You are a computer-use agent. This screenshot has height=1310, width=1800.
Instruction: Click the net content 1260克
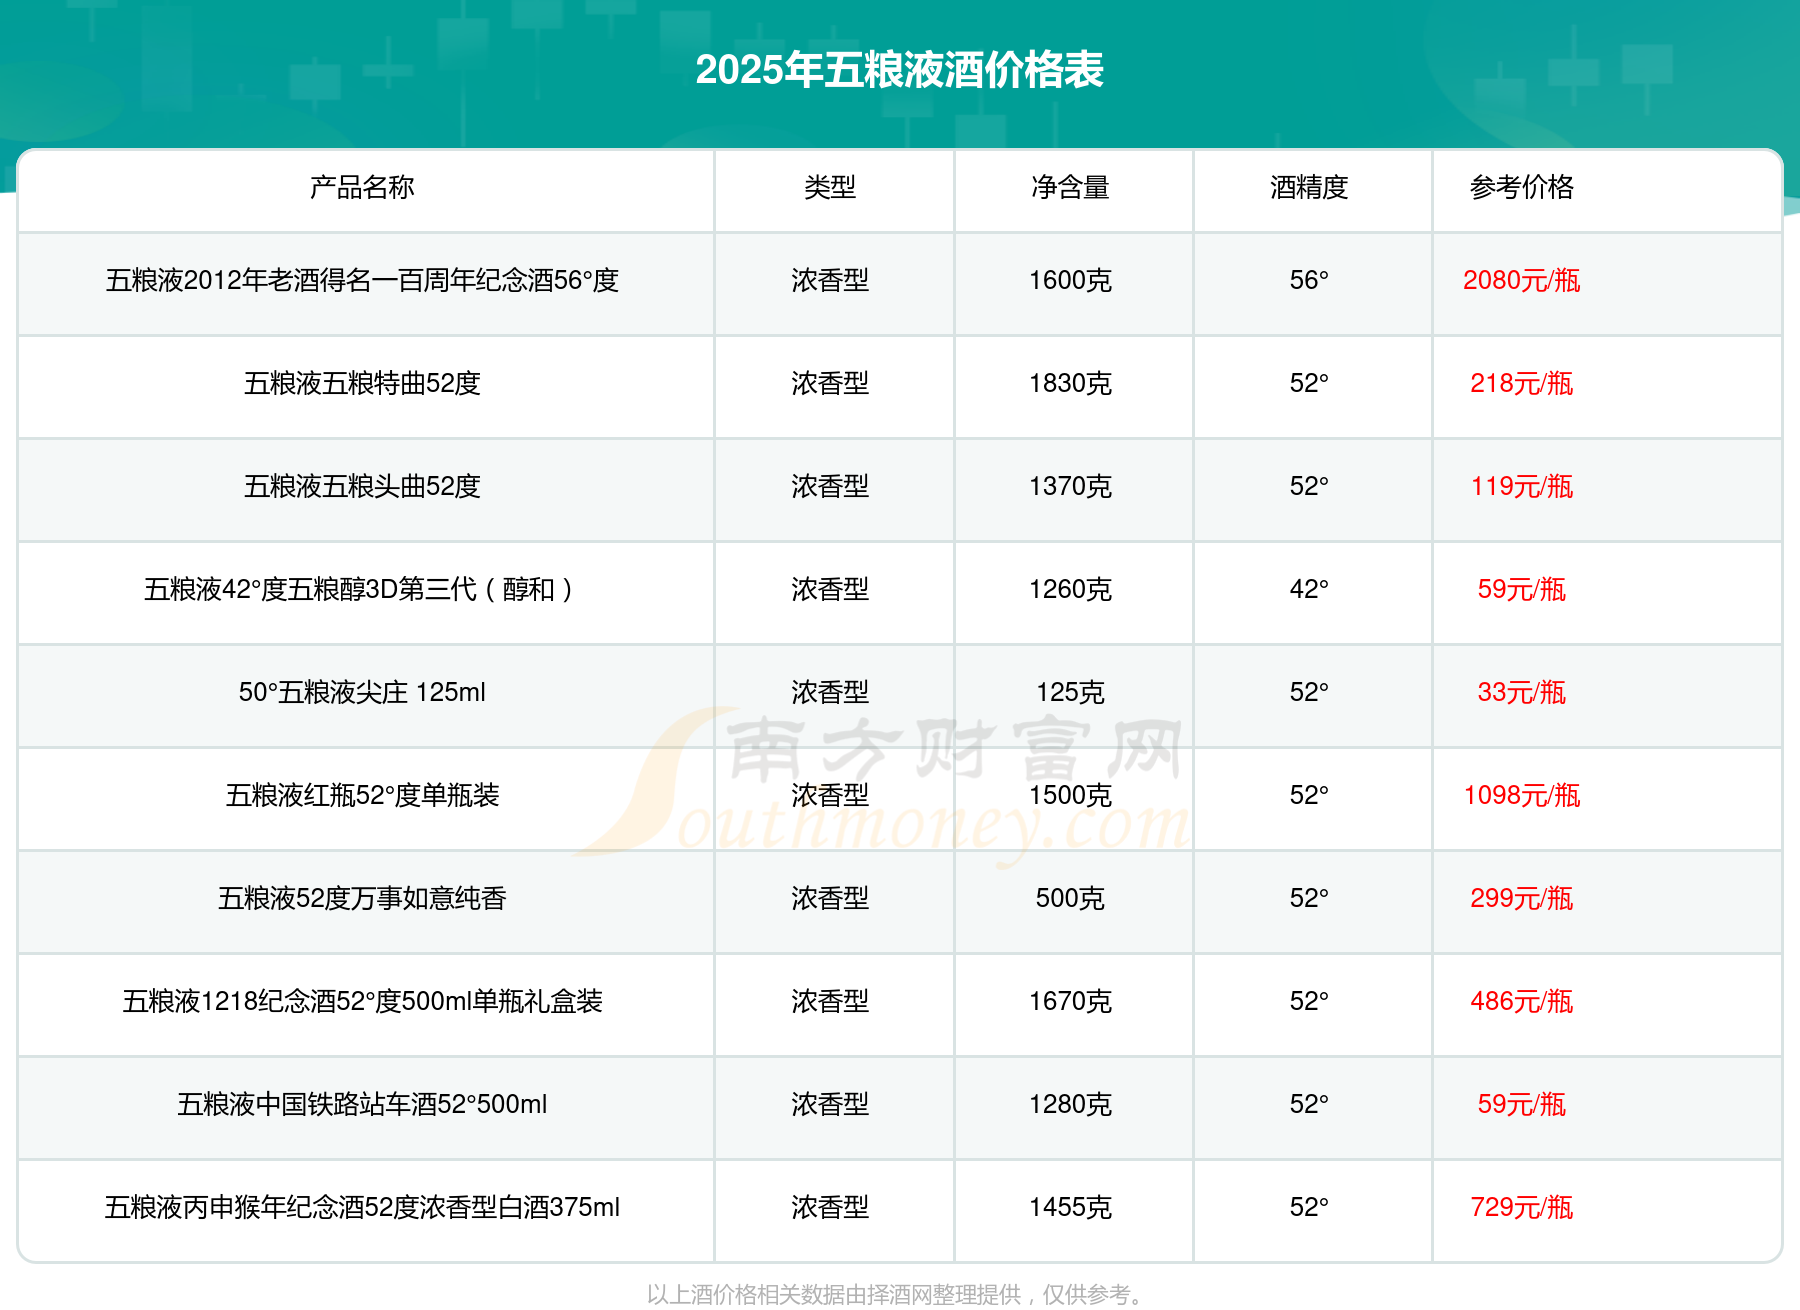pos(1070,589)
